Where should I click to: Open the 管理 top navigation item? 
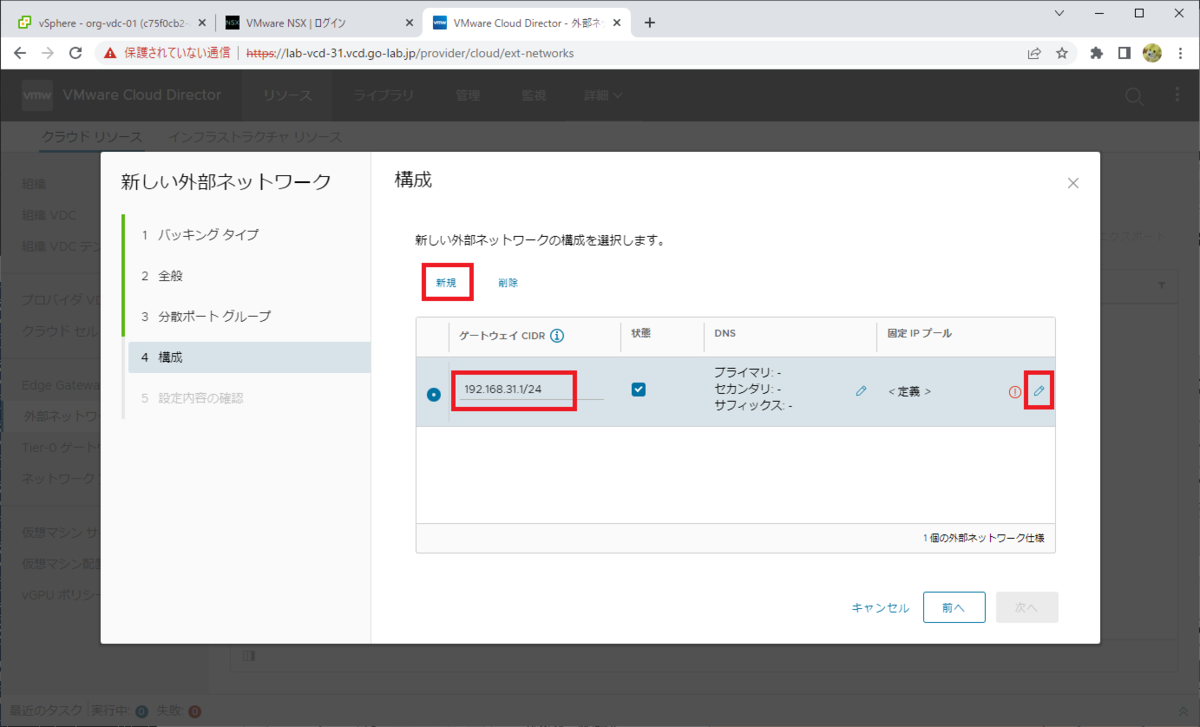(468, 96)
